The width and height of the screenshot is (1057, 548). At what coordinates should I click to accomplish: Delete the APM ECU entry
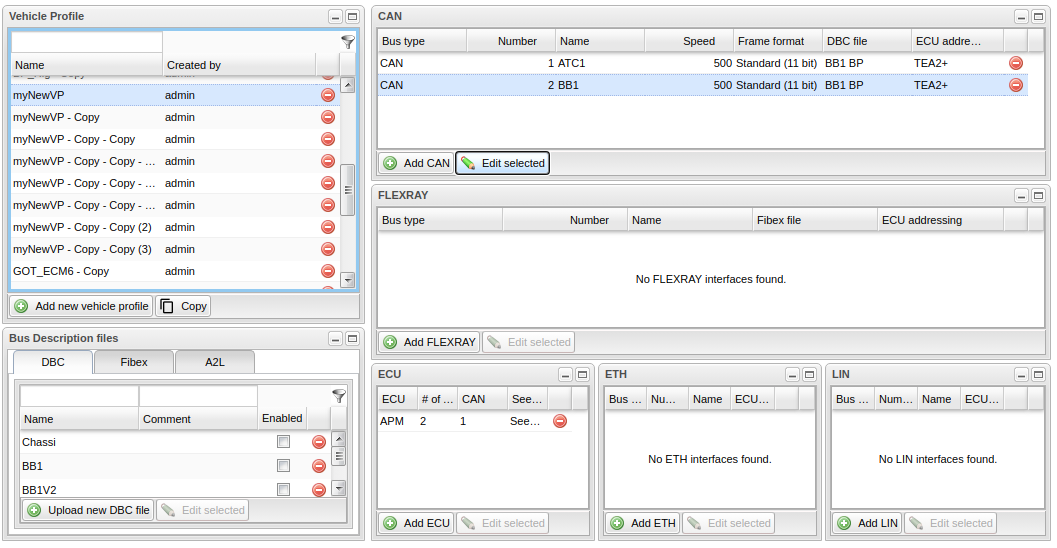pos(559,421)
